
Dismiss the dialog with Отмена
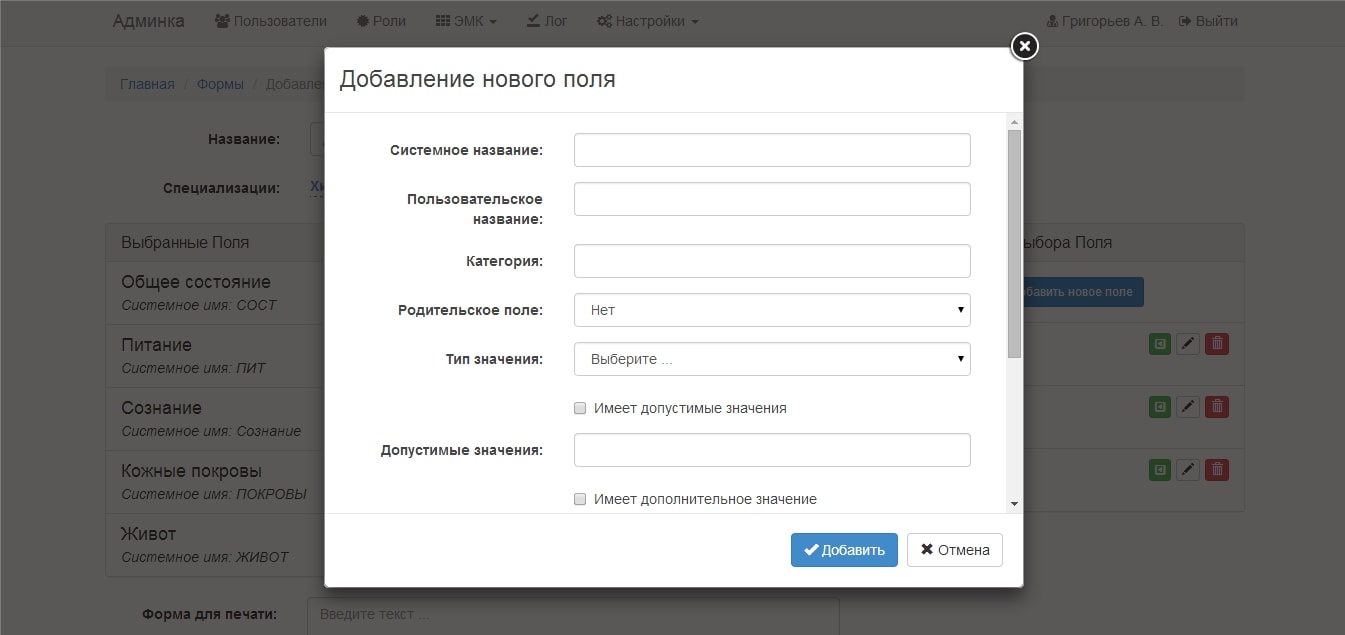click(955, 550)
